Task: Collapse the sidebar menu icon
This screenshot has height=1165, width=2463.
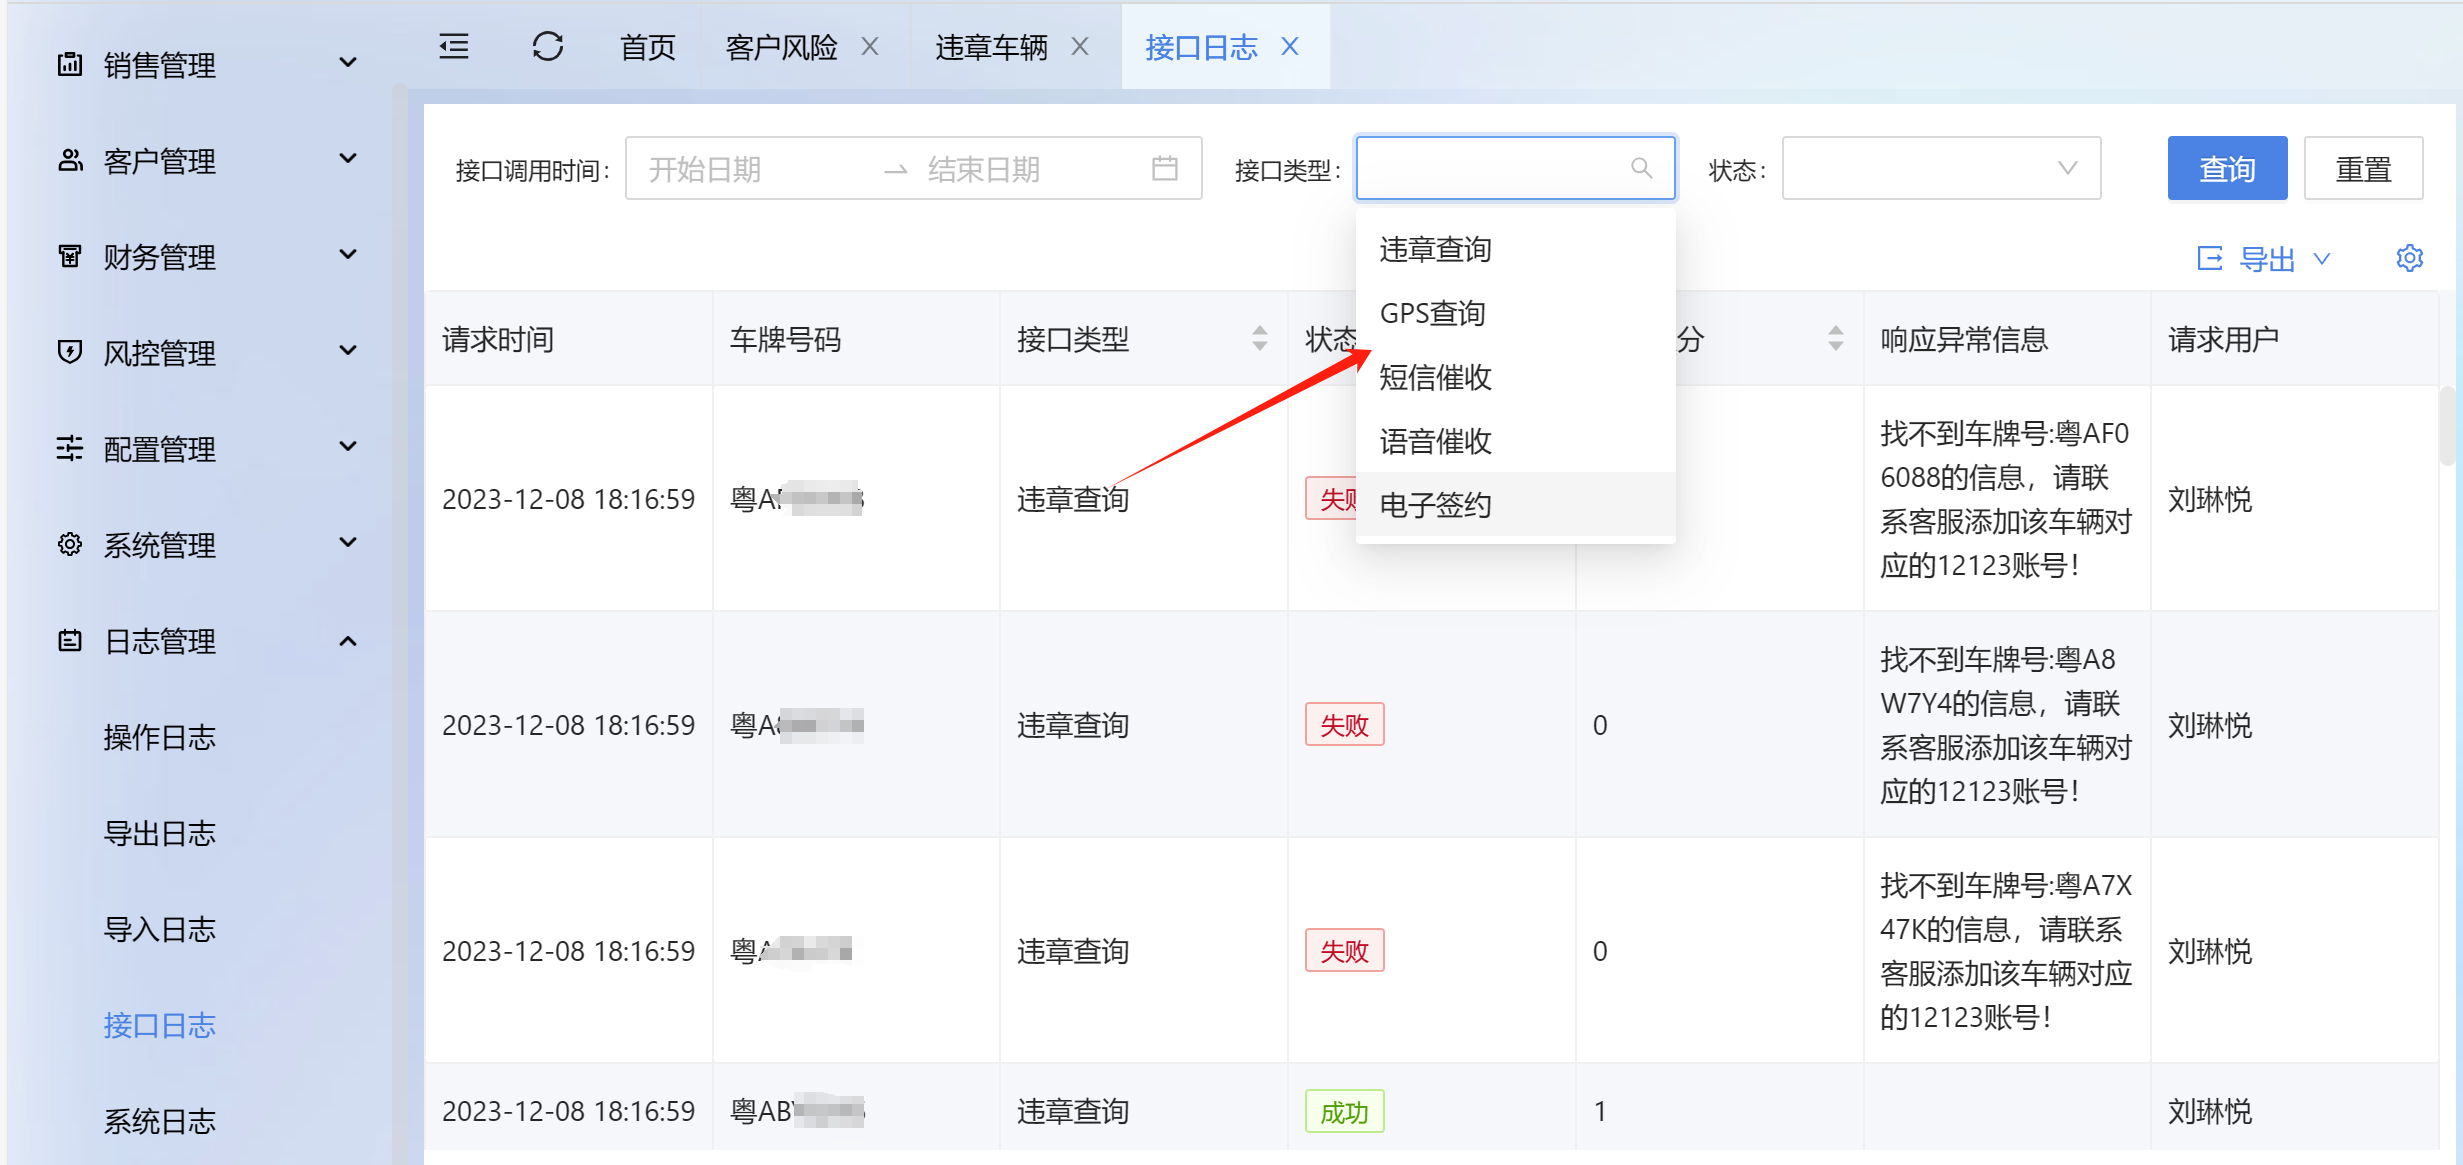Action: click(x=454, y=47)
